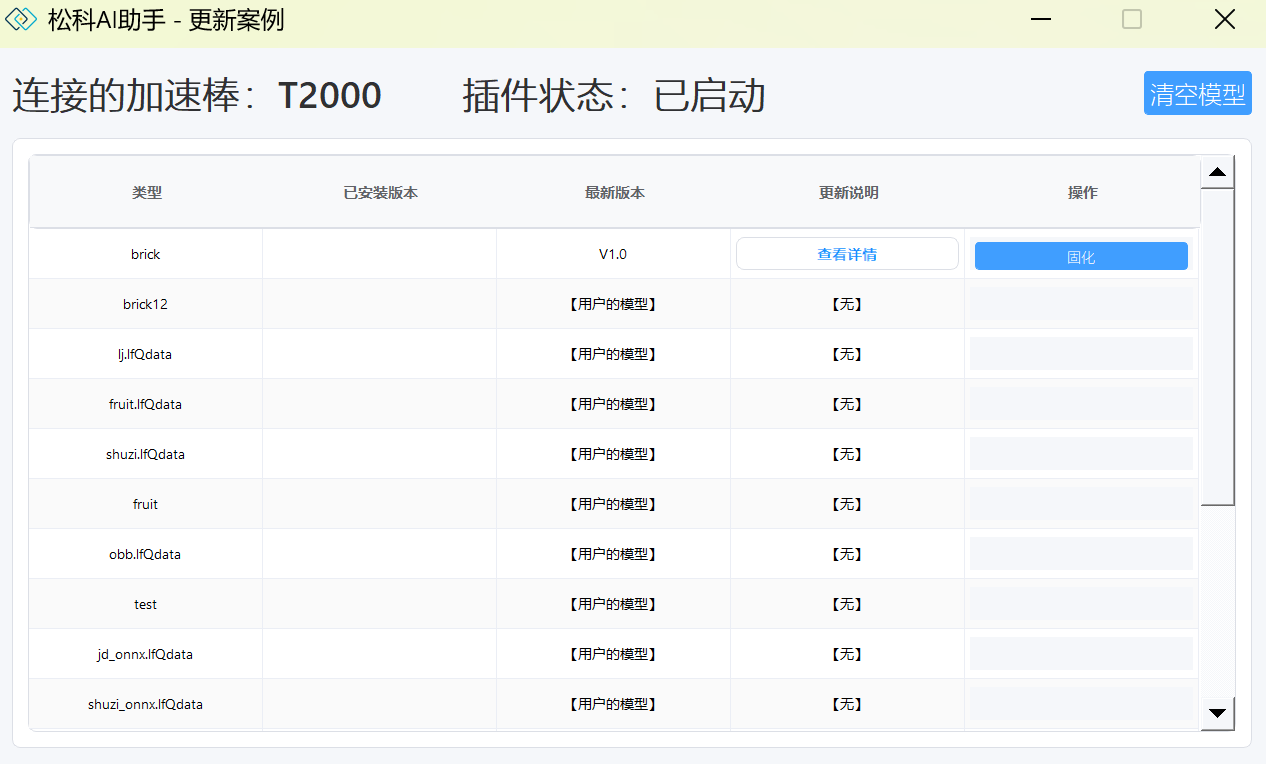This screenshot has height=764, width=1266.
Task: Select the obb.lfQdata row
Action: pyautogui.click(x=146, y=554)
